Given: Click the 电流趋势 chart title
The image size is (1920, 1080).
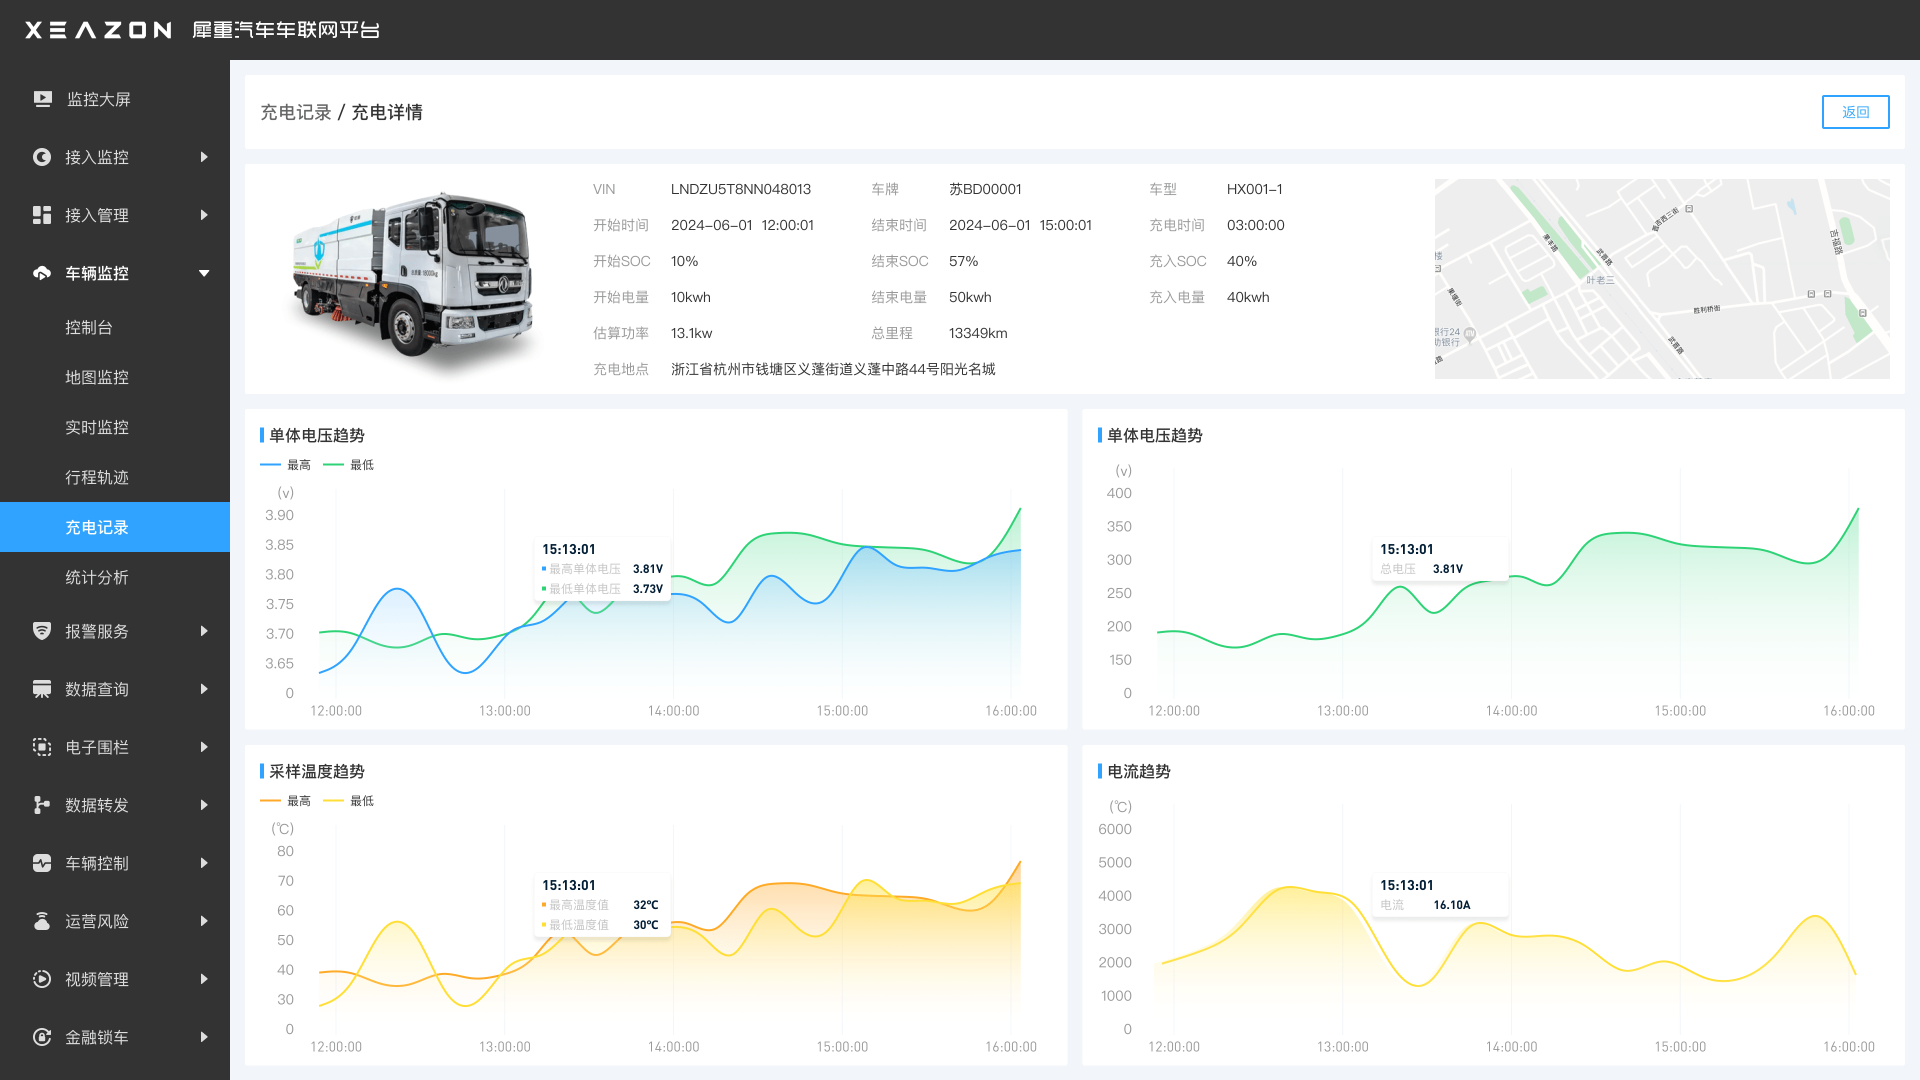Looking at the screenshot, I should click(1139, 771).
